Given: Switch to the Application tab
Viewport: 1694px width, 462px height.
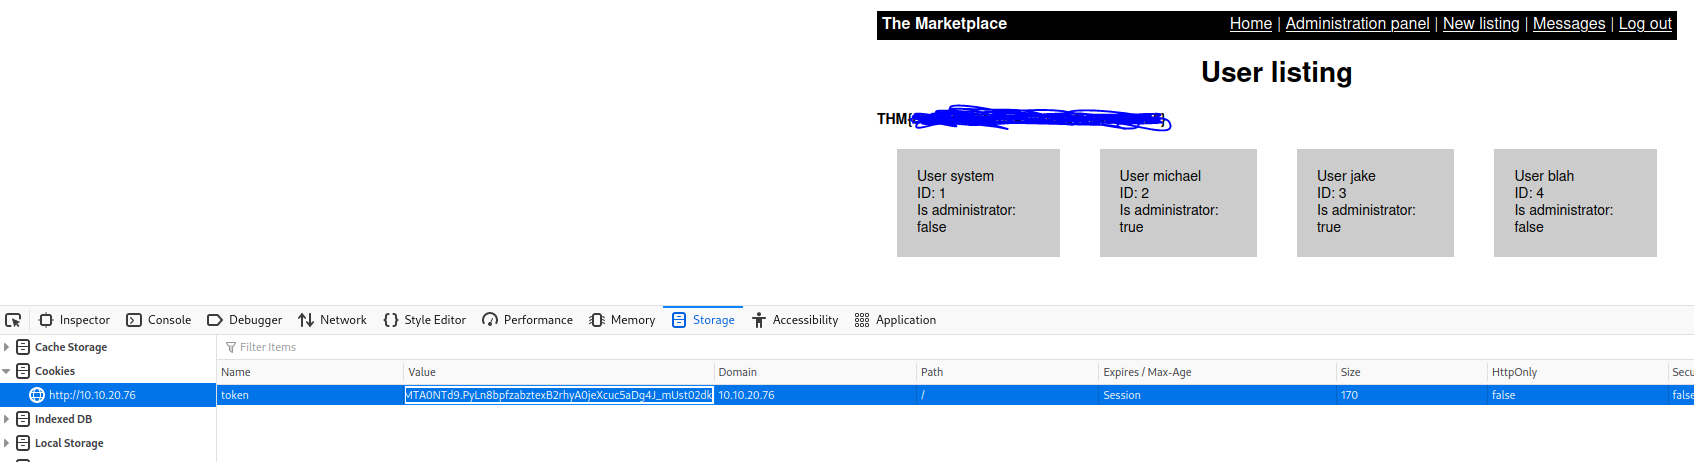Looking at the screenshot, I should click(x=896, y=320).
